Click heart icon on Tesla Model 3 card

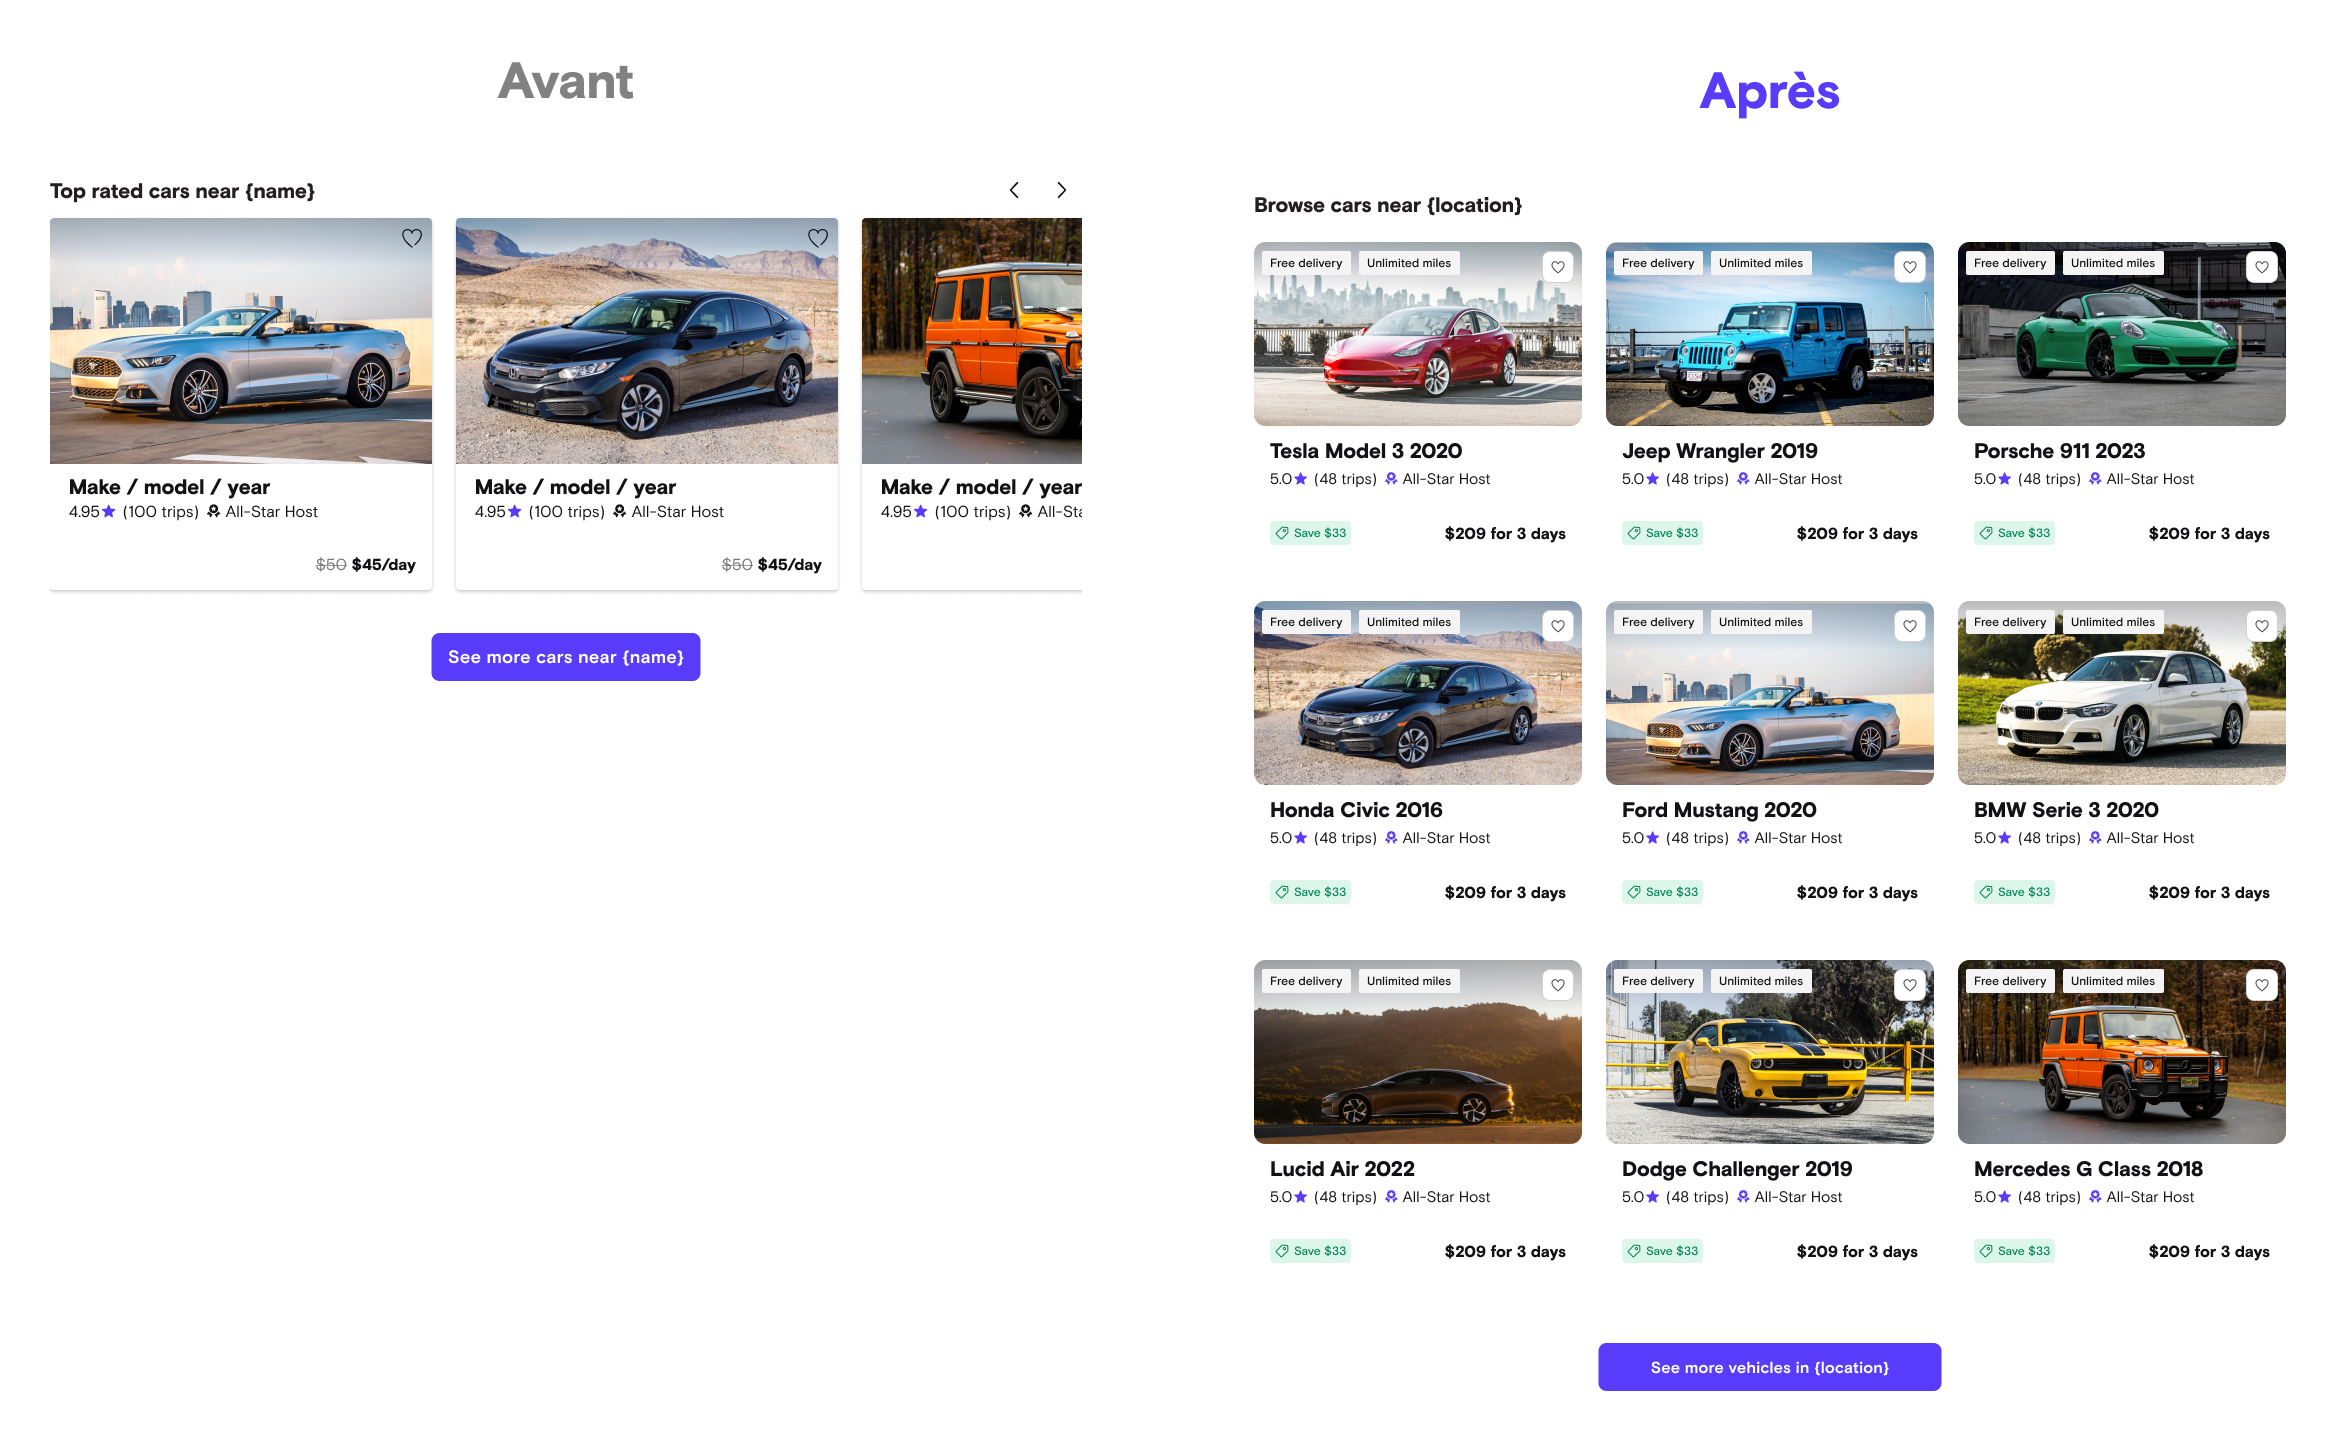click(x=1558, y=267)
